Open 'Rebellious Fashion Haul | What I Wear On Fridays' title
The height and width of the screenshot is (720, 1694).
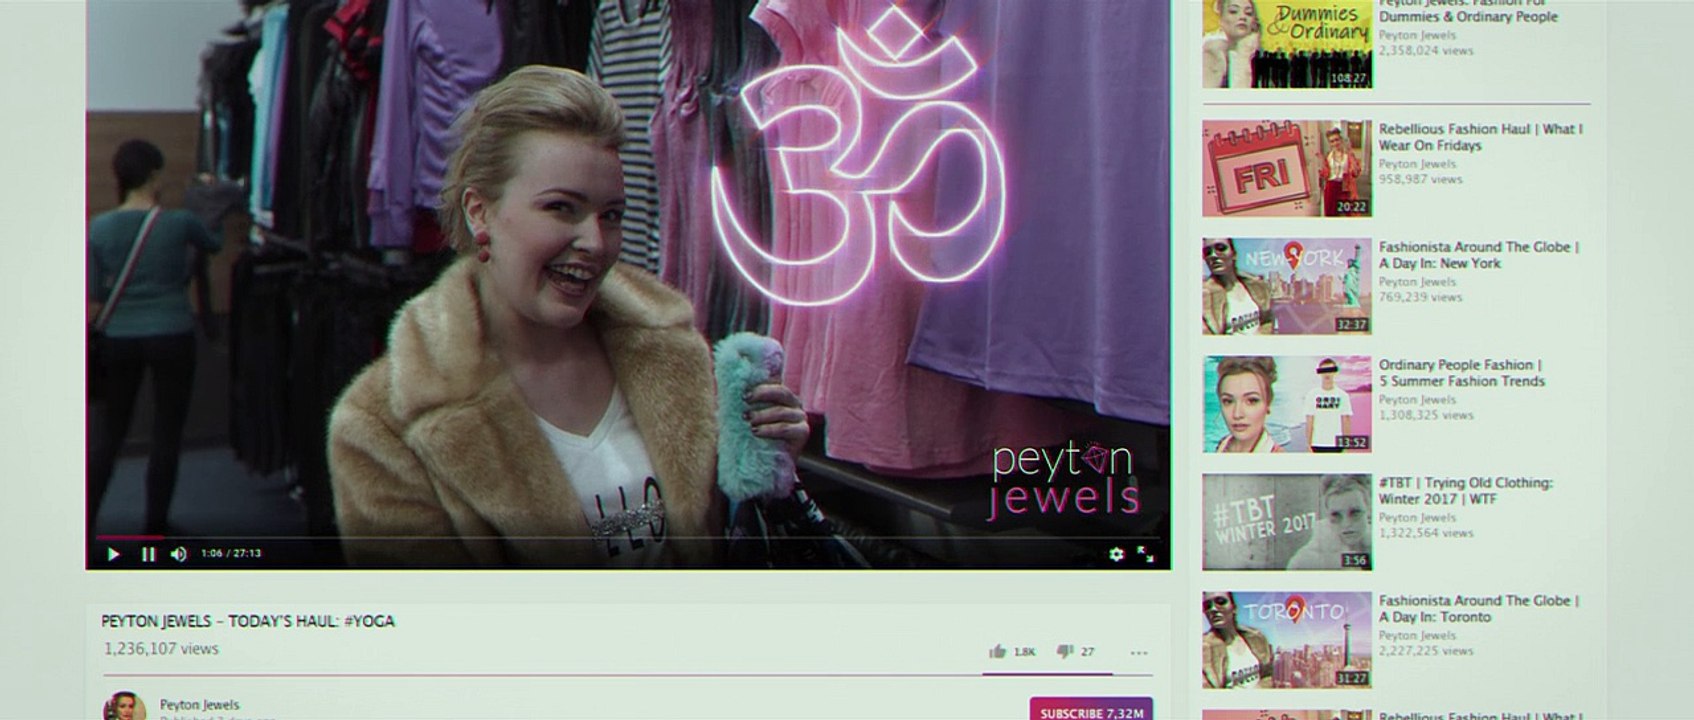[1480, 137]
